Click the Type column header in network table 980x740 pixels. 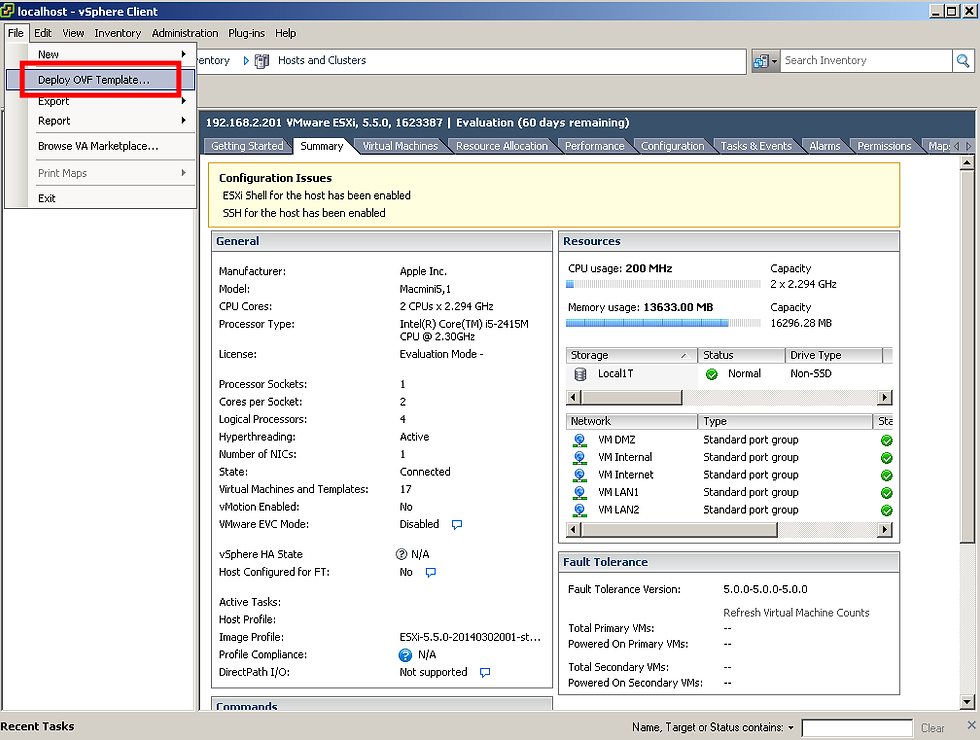[785, 421]
